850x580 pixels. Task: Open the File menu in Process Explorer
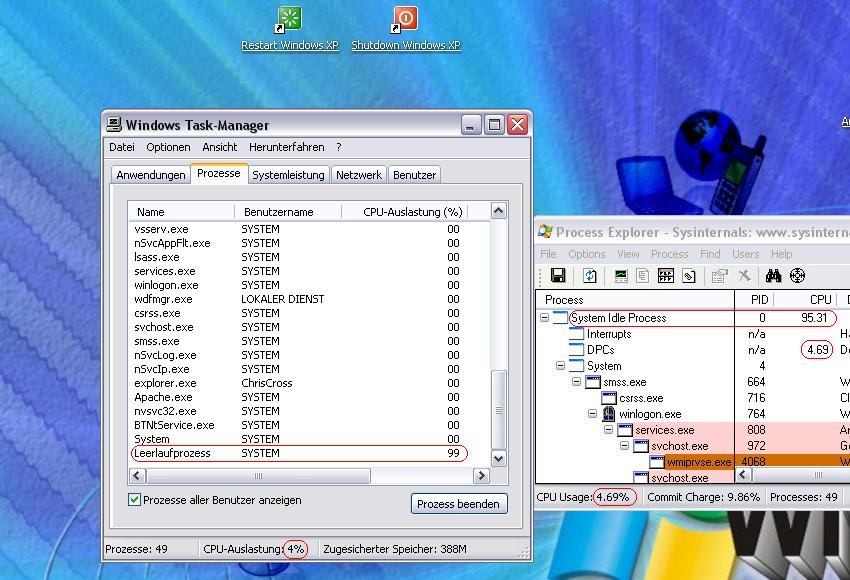[x=548, y=254]
